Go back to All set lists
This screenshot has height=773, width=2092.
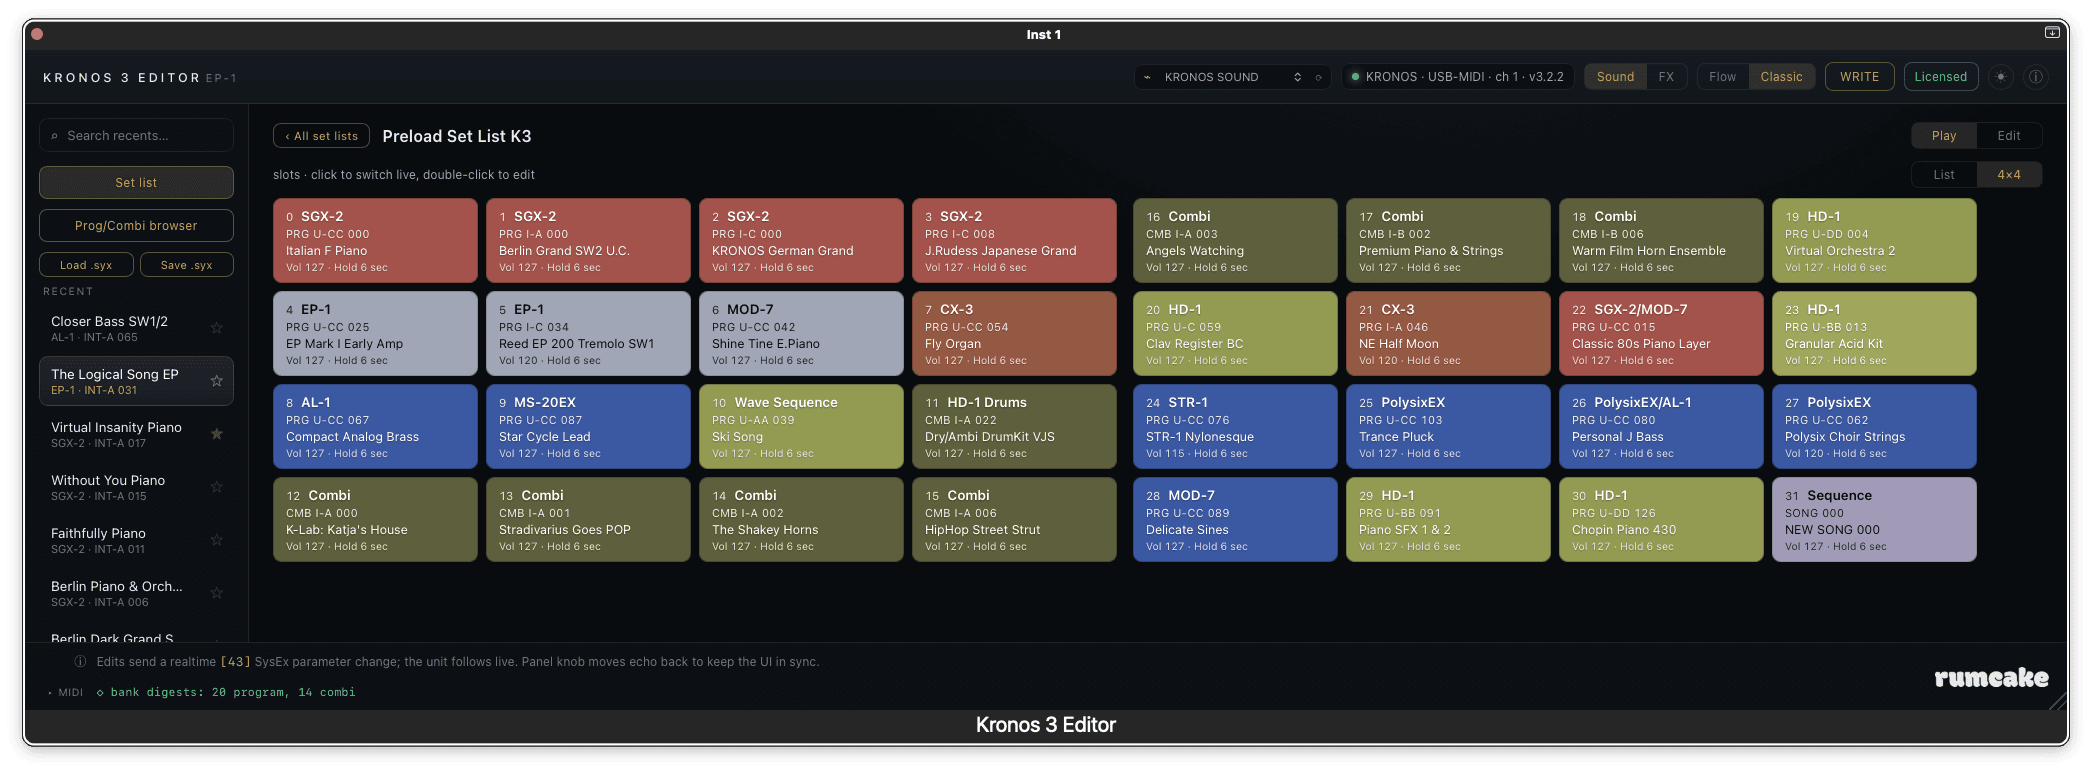(x=321, y=136)
